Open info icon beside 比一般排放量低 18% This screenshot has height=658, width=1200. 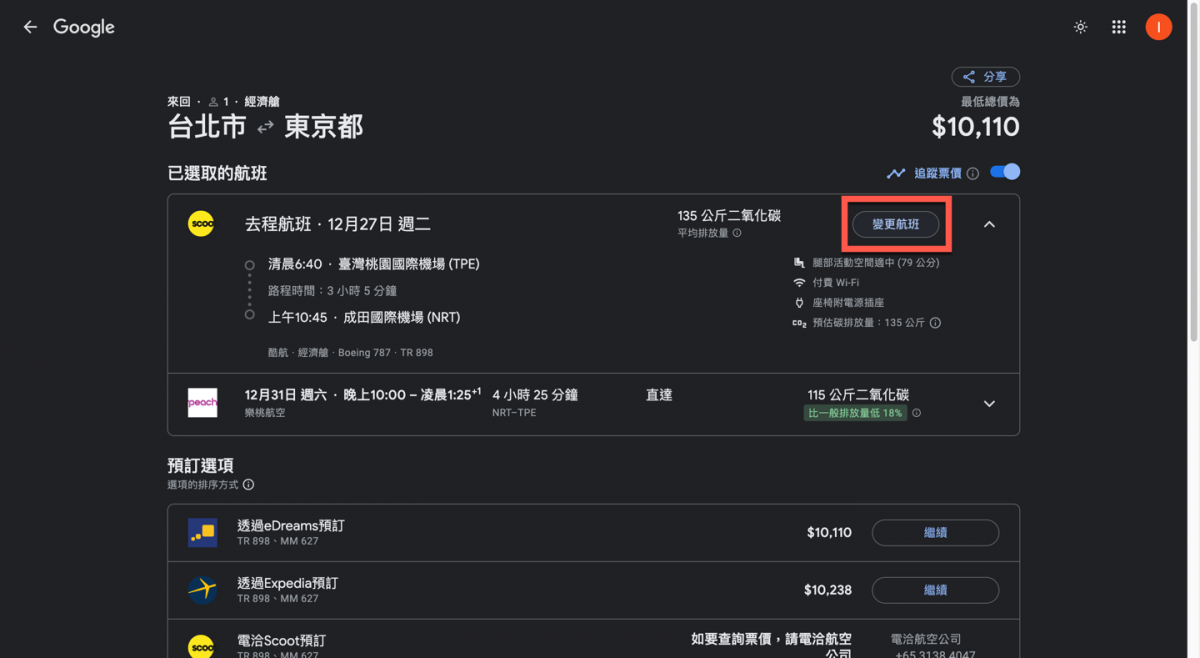[917, 413]
